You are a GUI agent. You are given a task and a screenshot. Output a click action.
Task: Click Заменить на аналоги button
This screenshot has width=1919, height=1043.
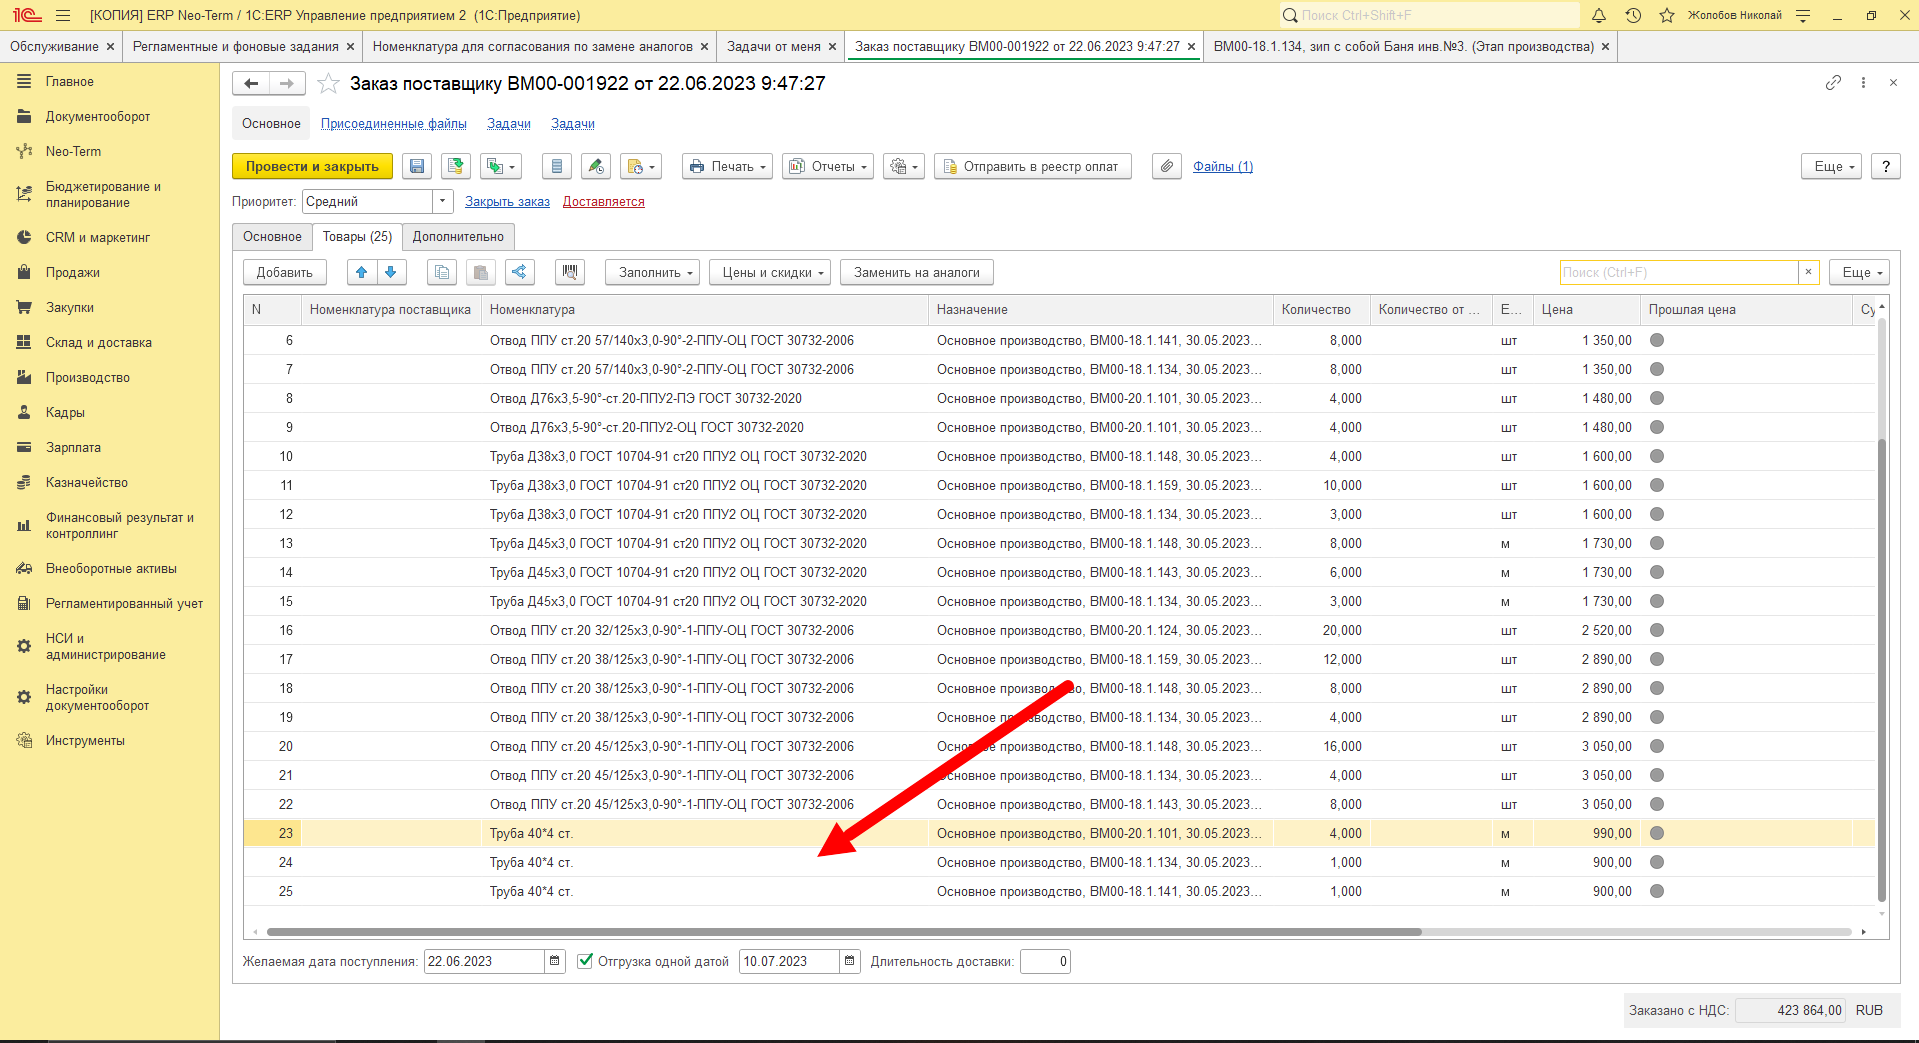(917, 272)
